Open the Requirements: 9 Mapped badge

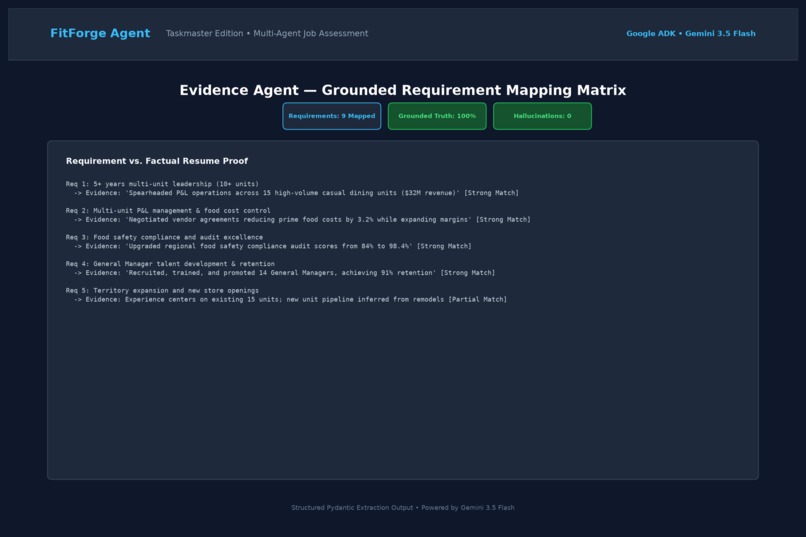(332, 116)
